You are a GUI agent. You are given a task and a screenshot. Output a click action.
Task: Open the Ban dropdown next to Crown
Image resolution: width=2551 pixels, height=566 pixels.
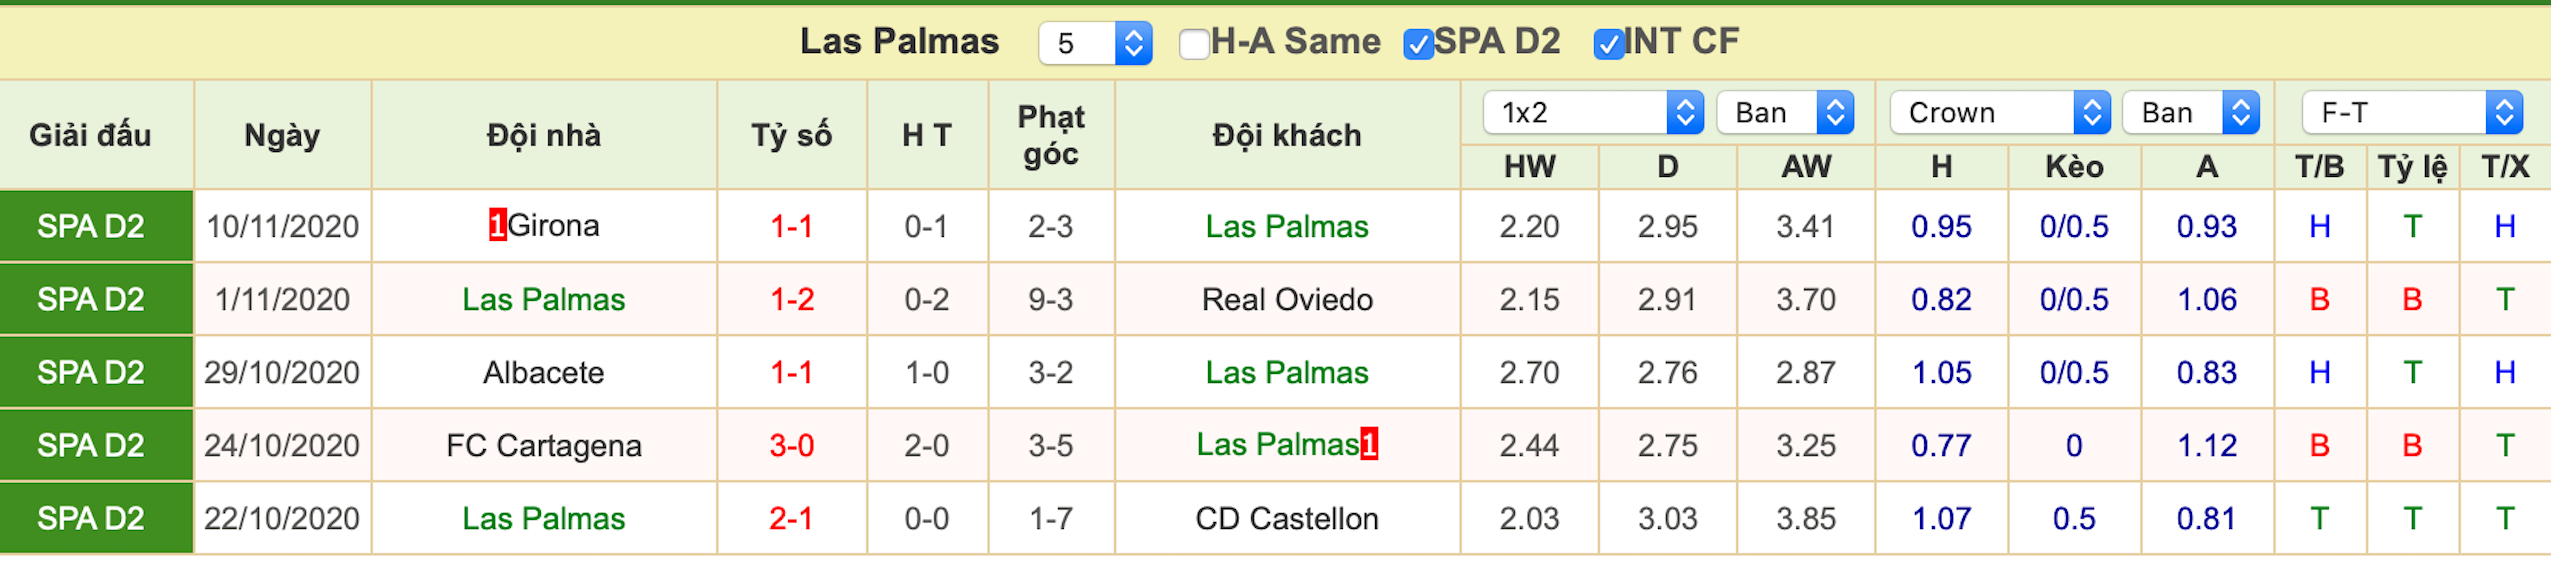pos(2191,112)
